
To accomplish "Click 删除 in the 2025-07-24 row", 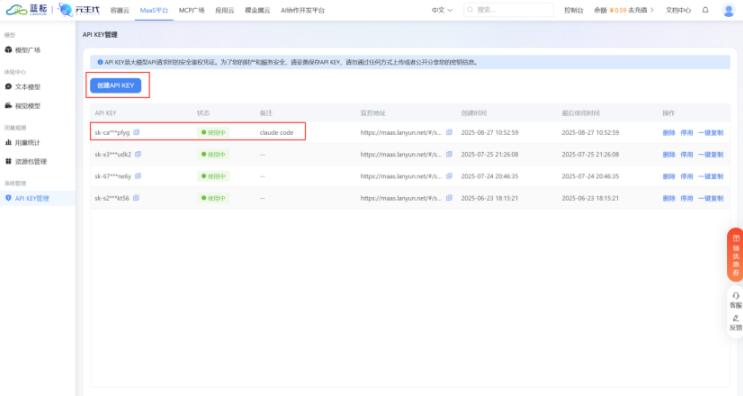I will click(669, 176).
